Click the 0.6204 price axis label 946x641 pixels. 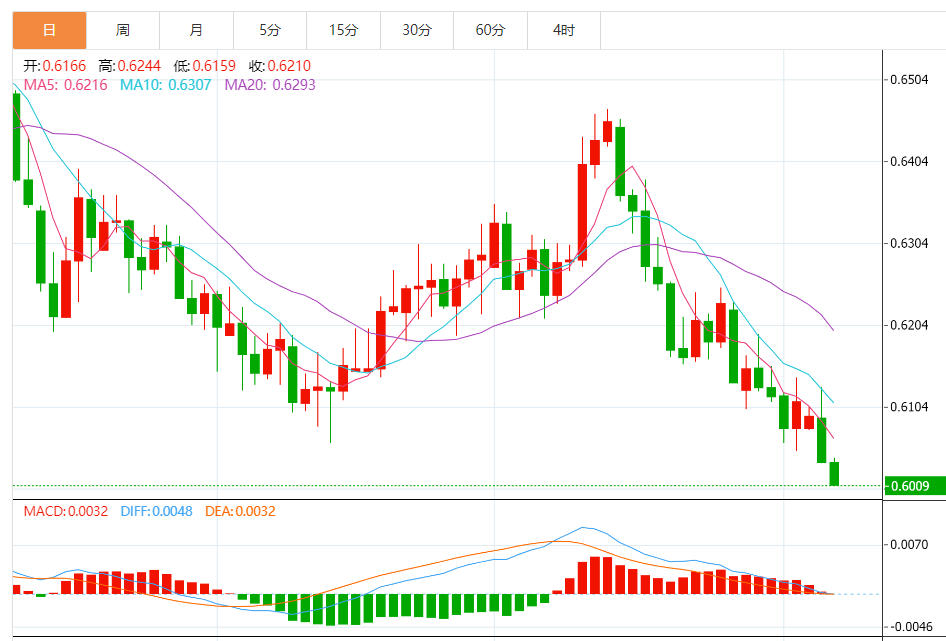coord(909,325)
